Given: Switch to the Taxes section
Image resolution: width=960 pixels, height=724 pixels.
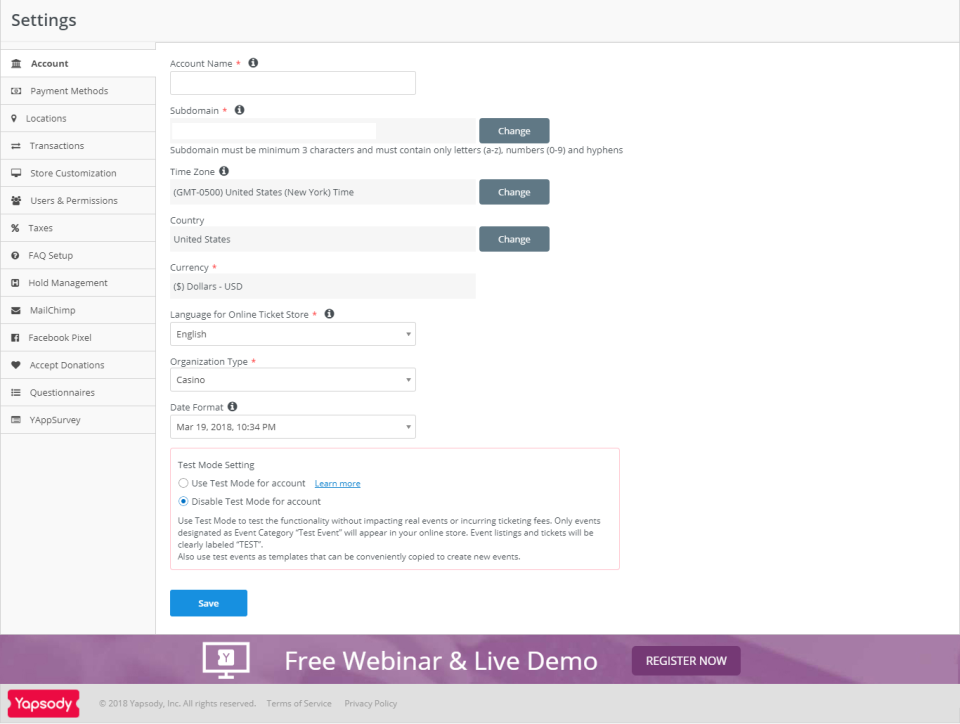Looking at the screenshot, I should (40, 227).
